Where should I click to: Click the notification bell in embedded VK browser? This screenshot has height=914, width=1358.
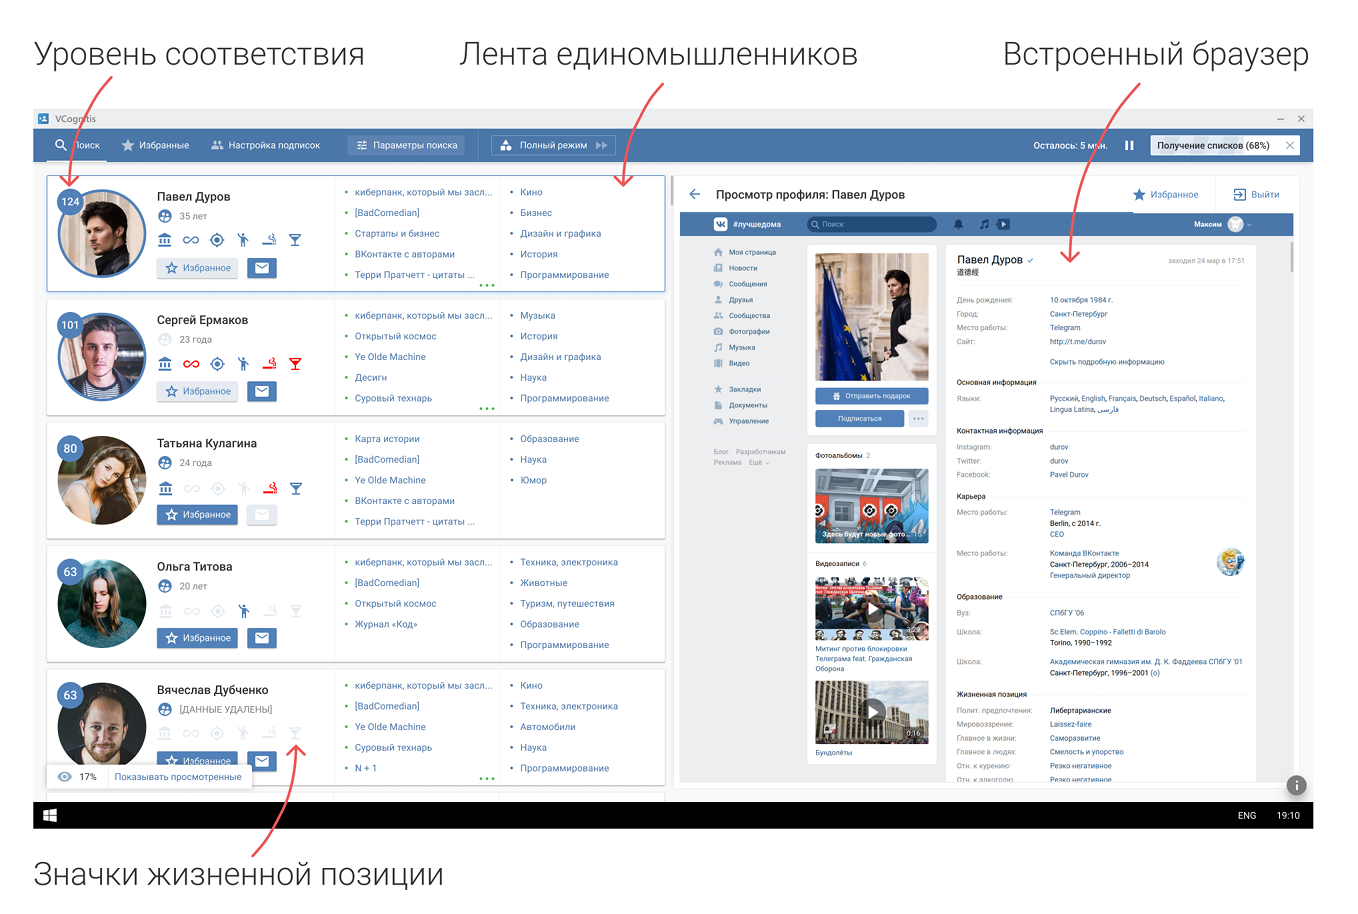click(959, 224)
